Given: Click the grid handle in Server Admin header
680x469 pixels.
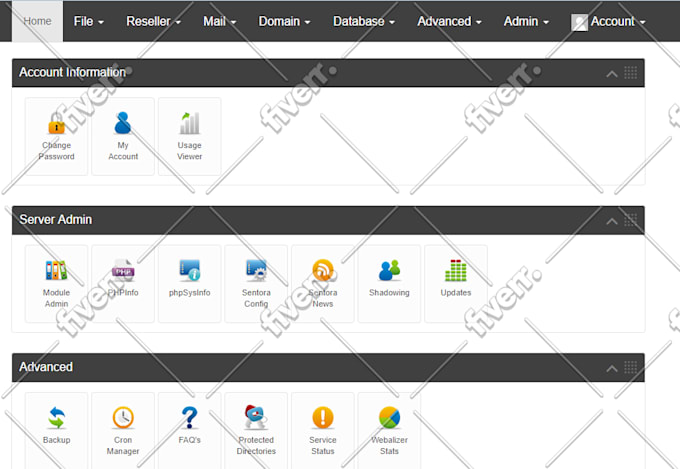Looking at the screenshot, I should pos(631,220).
